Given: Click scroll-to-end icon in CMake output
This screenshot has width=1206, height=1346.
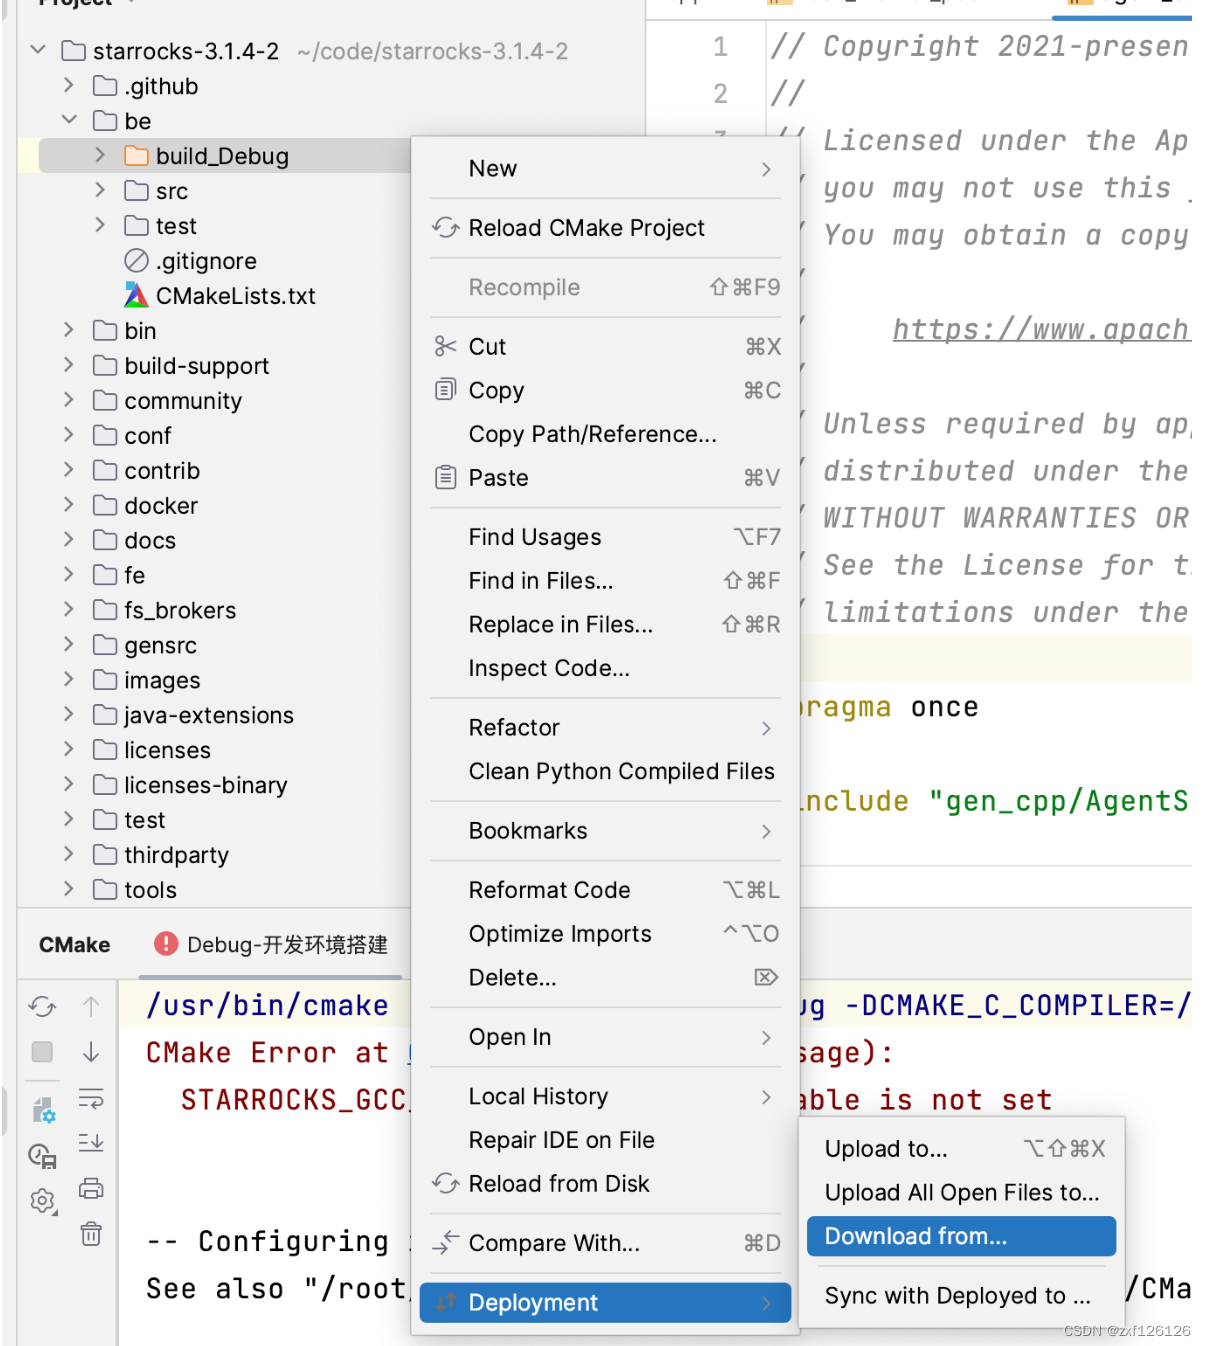Looking at the screenshot, I should (91, 1142).
